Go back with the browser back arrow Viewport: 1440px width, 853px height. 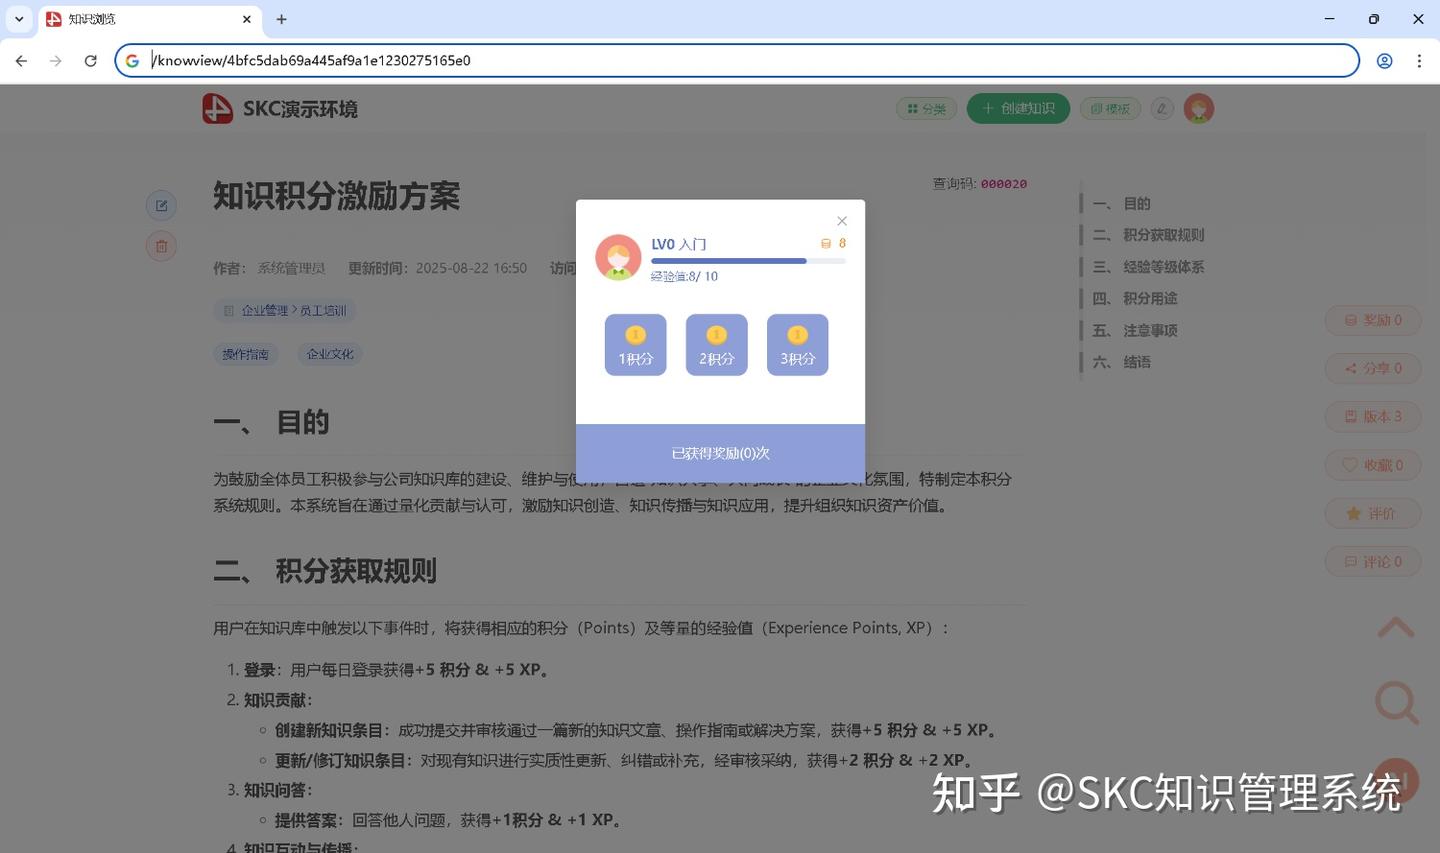pos(21,61)
